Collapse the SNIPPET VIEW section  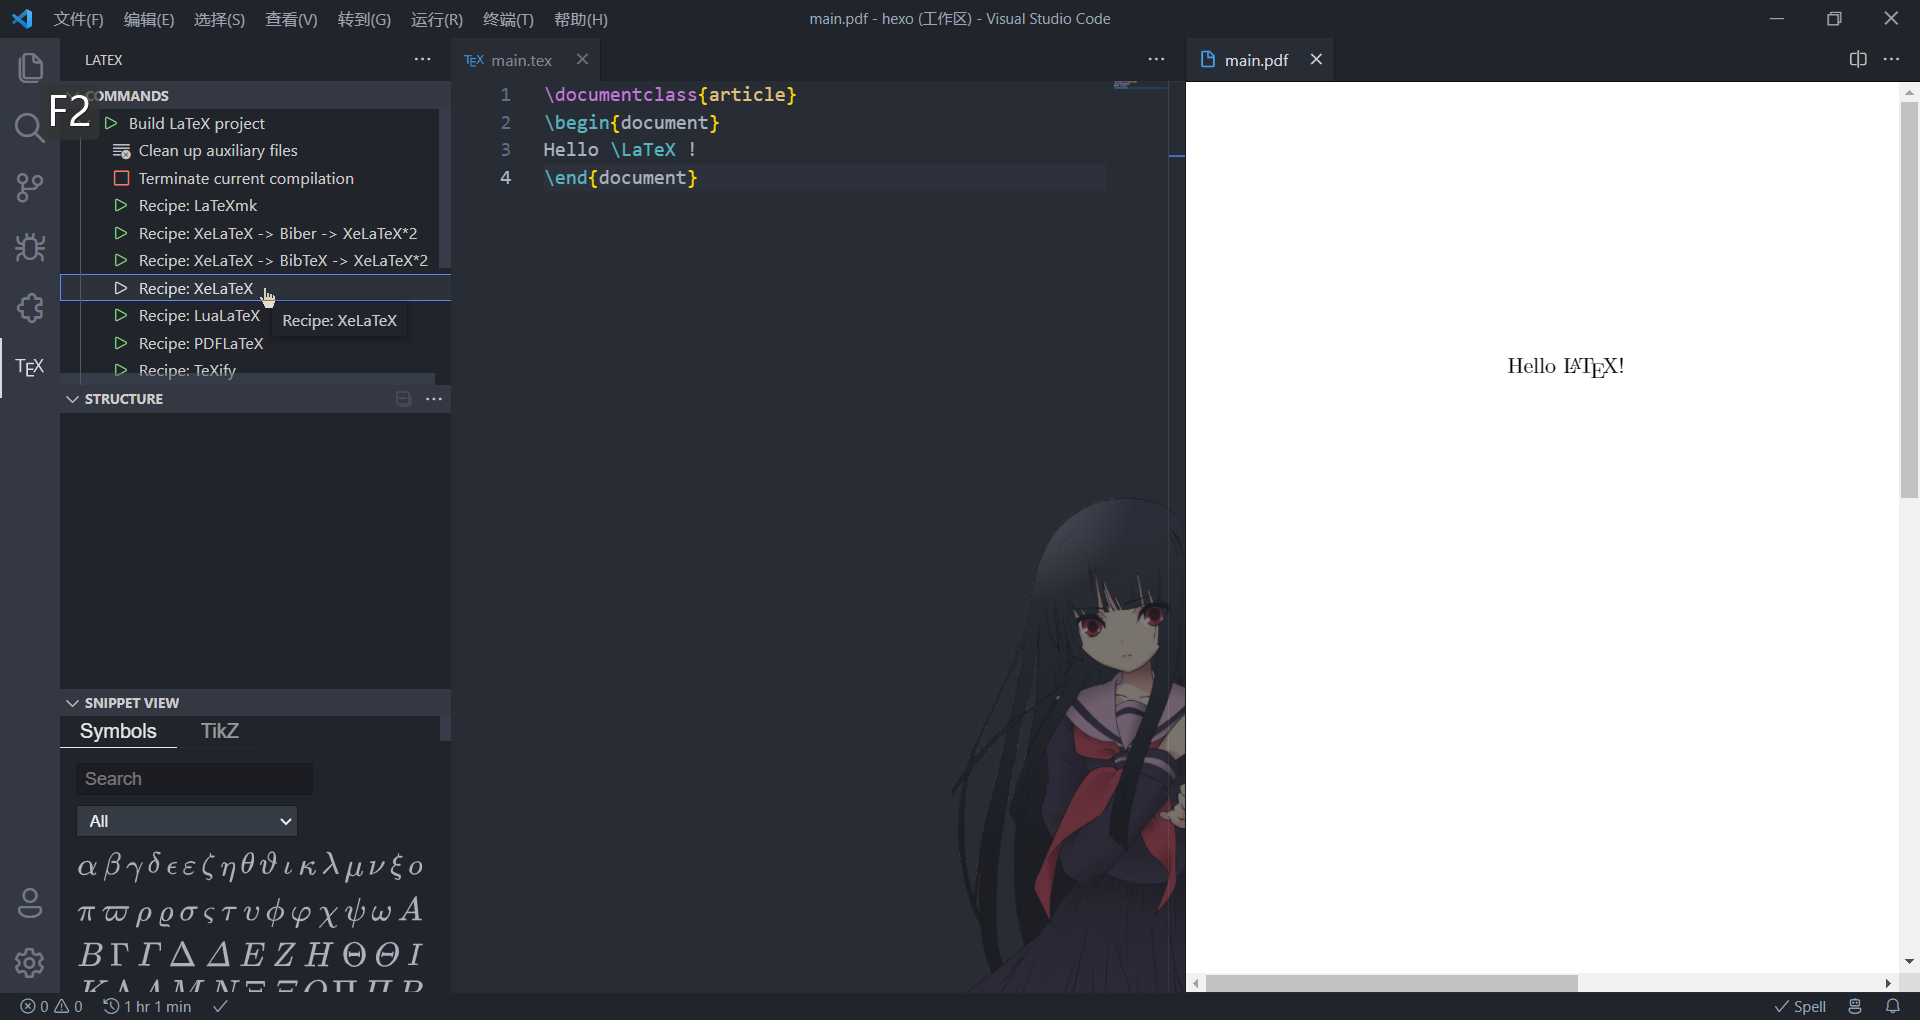point(72,703)
